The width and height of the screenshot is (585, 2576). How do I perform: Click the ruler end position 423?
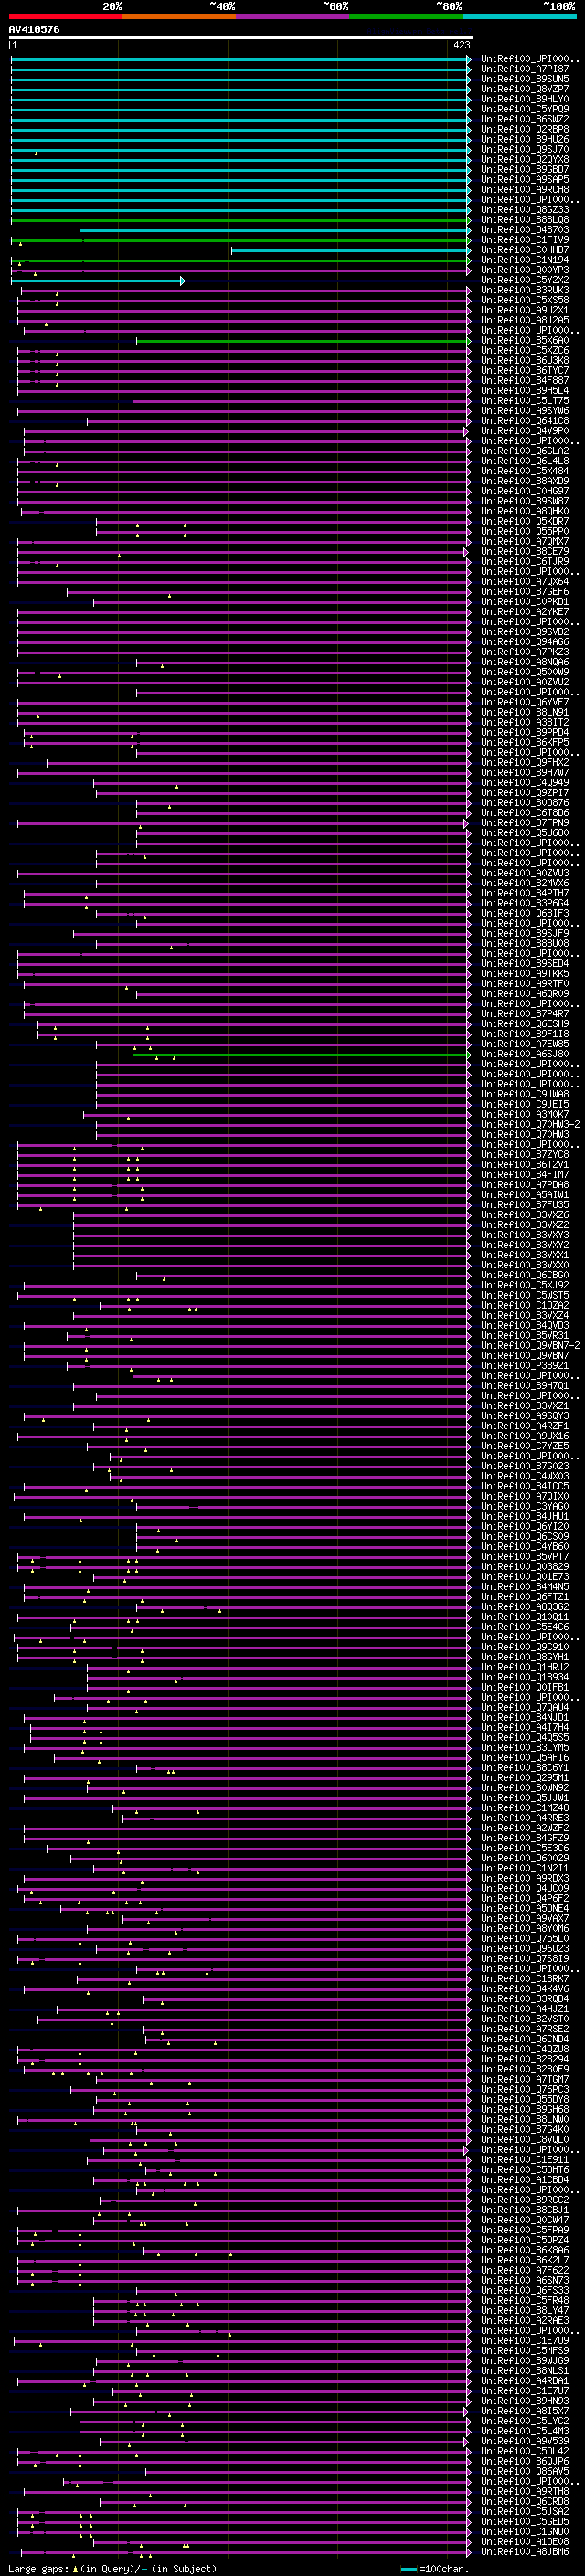click(x=461, y=45)
